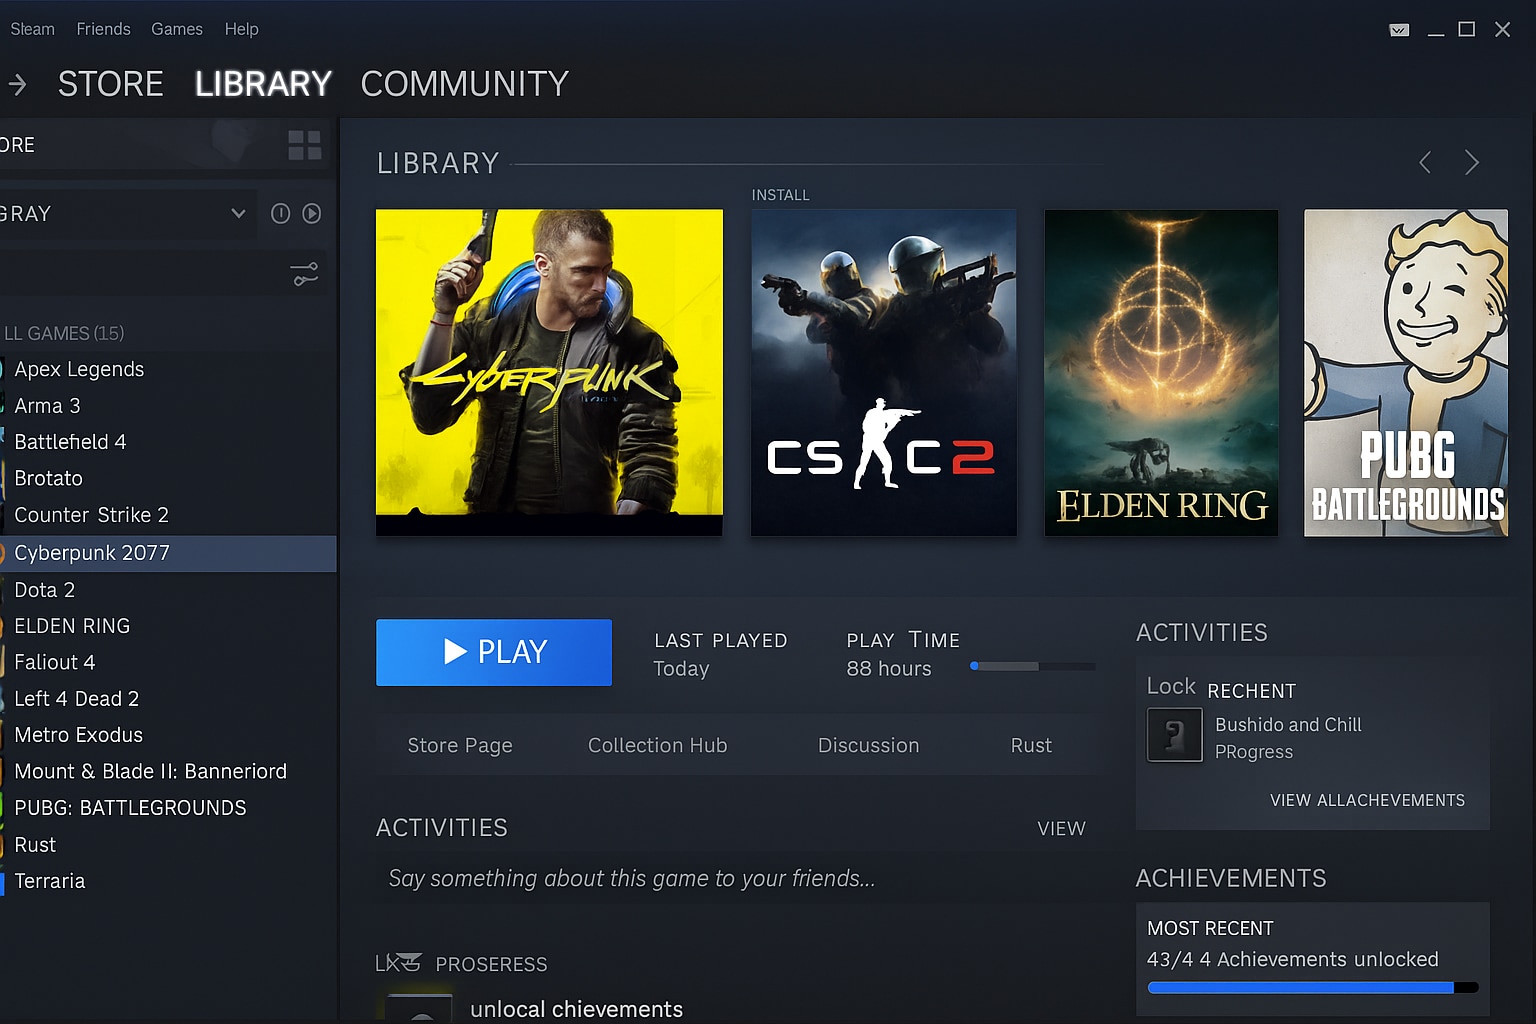
Task: Click the Bushido and Chill achievement icon
Action: [x=1174, y=735]
